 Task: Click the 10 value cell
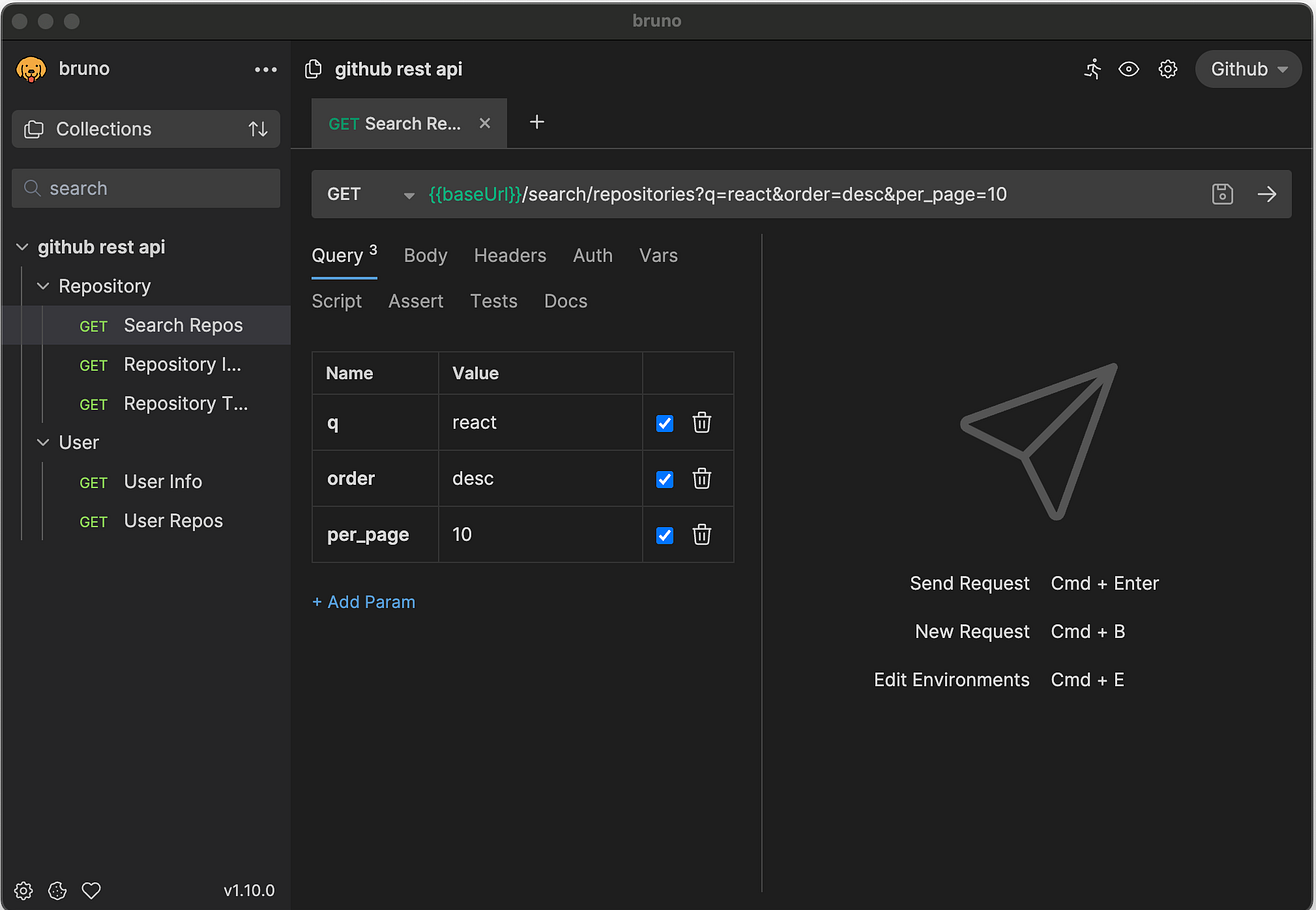[541, 535]
